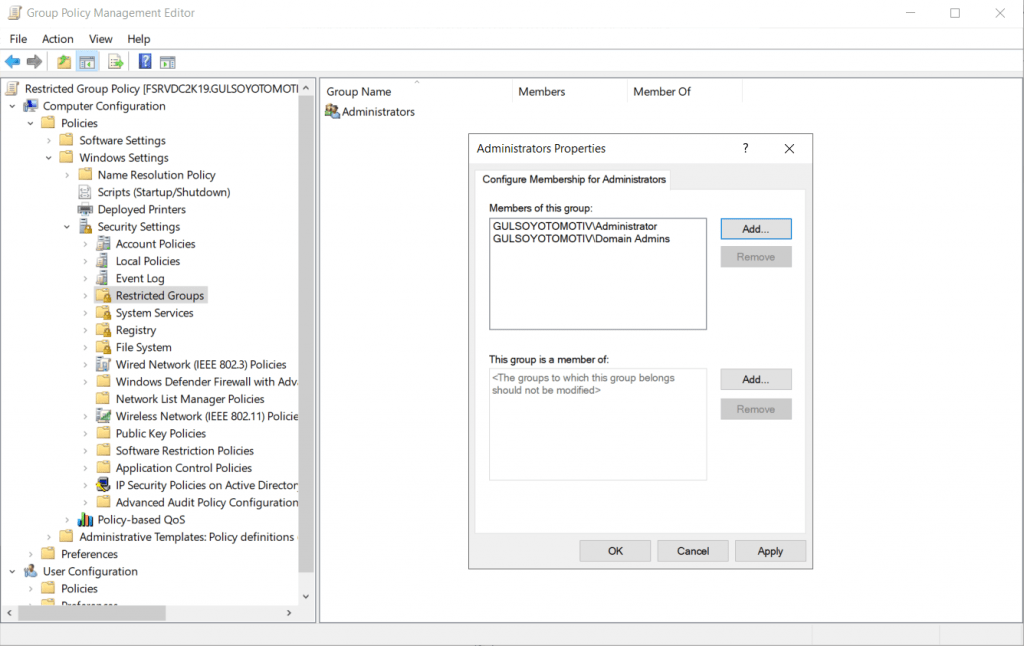This screenshot has height=646, width=1024.
Task: Open the Action menu
Action: 58,39
